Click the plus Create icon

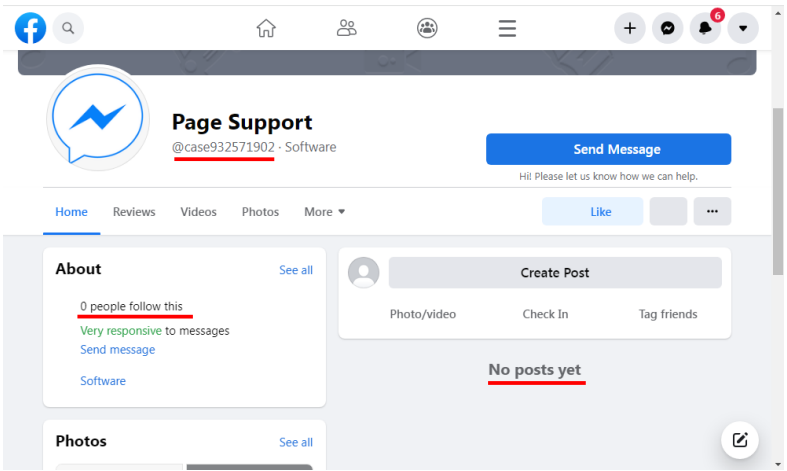[629, 29]
